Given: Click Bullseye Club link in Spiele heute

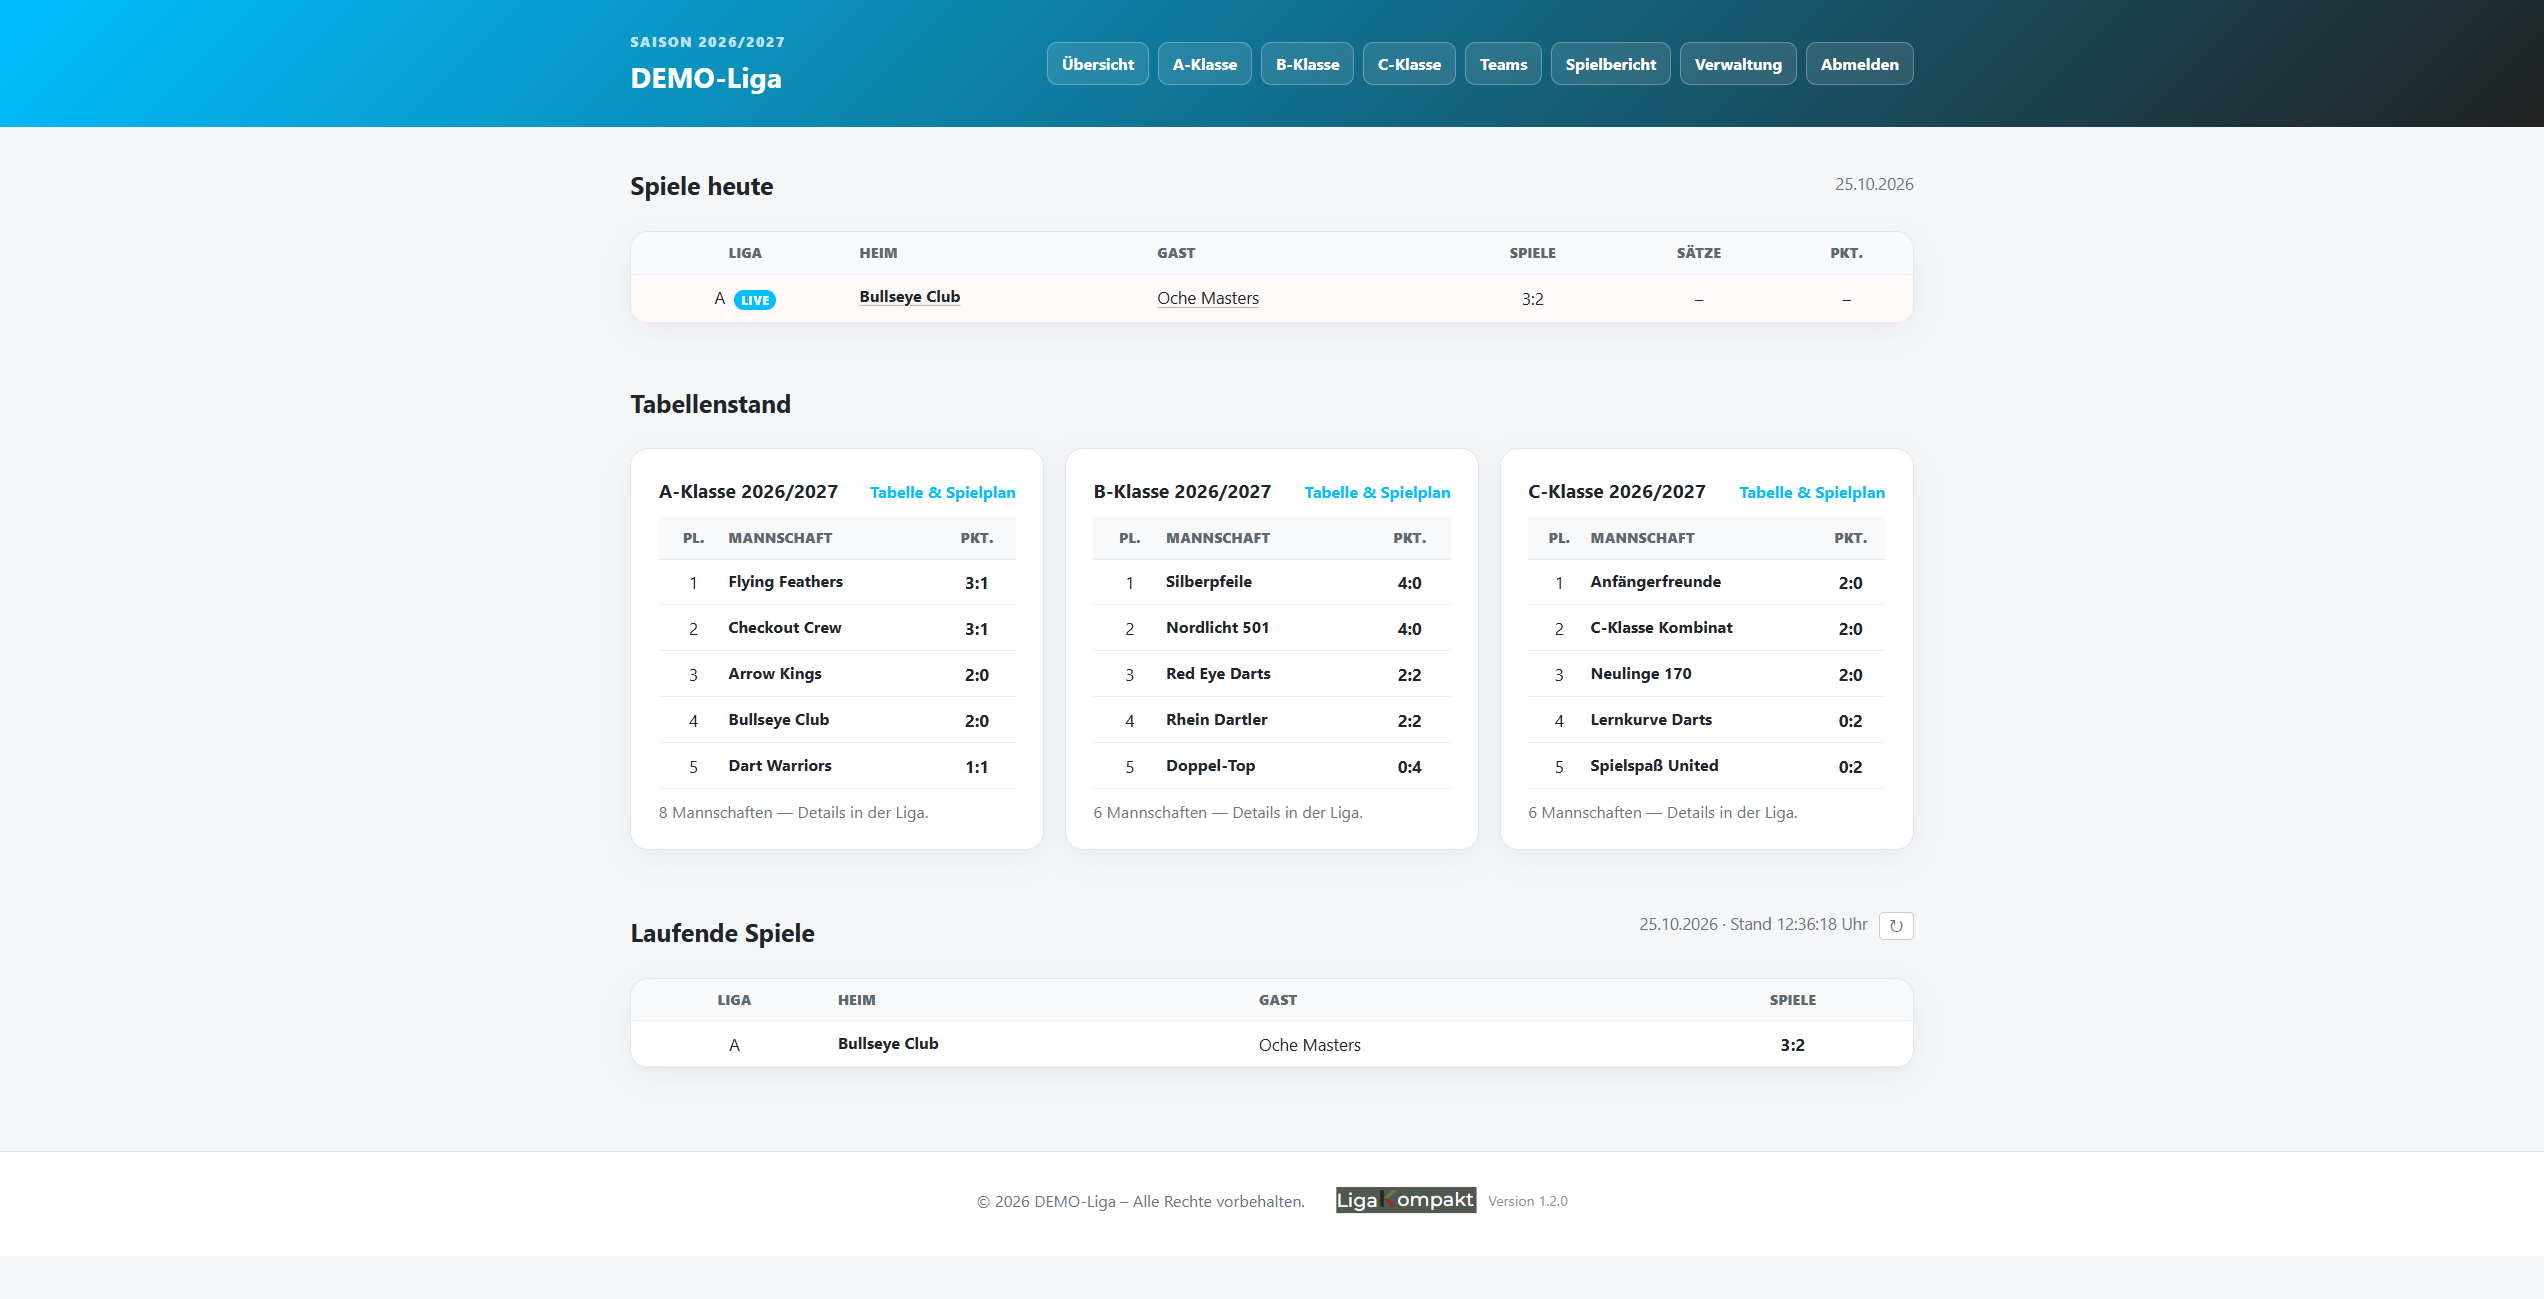Looking at the screenshot, I should point(910,297).
